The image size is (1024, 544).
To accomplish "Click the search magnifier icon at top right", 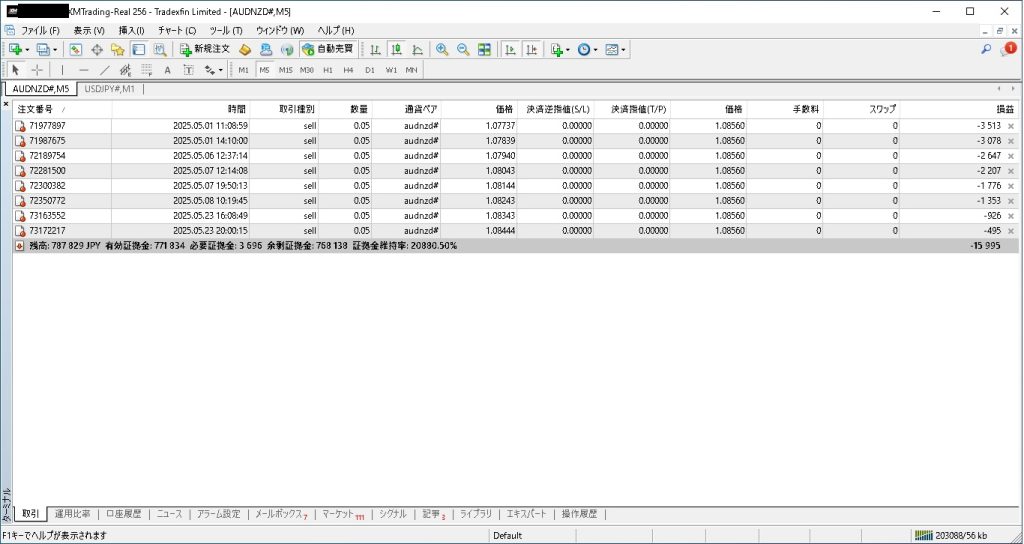I will tap(986, 49).
